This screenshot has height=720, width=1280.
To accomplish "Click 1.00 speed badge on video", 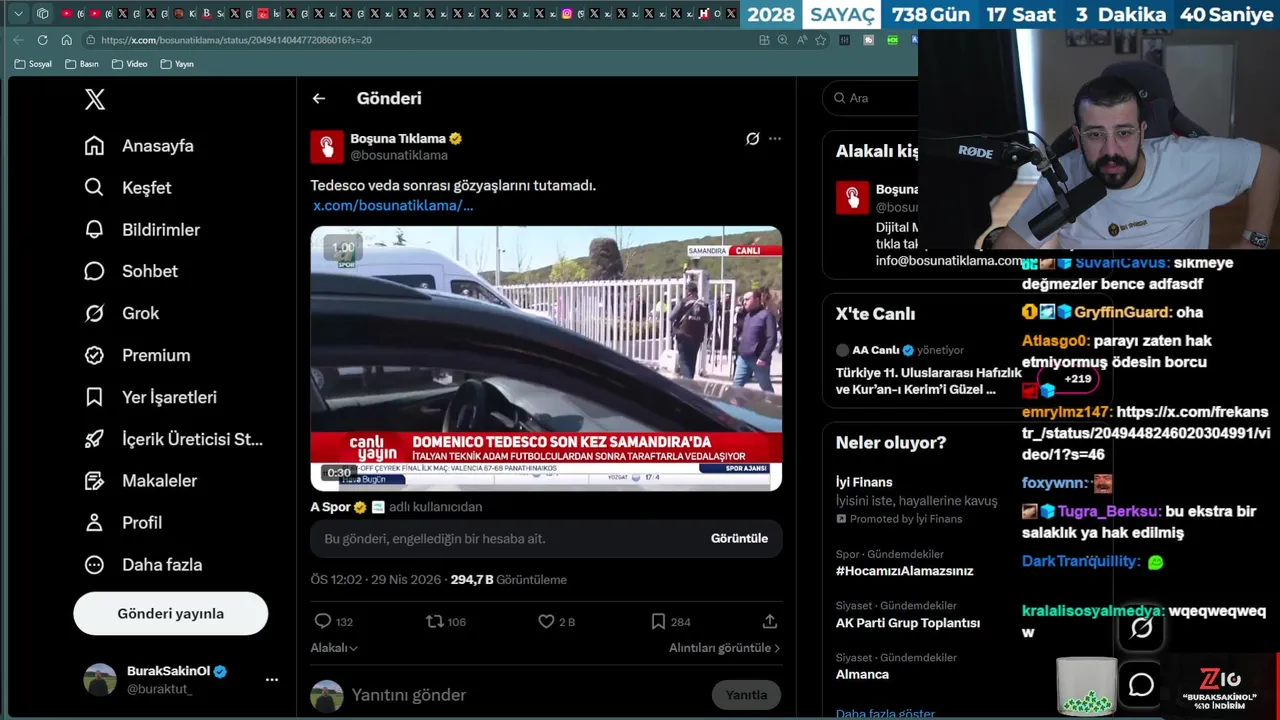I will 343,248.
